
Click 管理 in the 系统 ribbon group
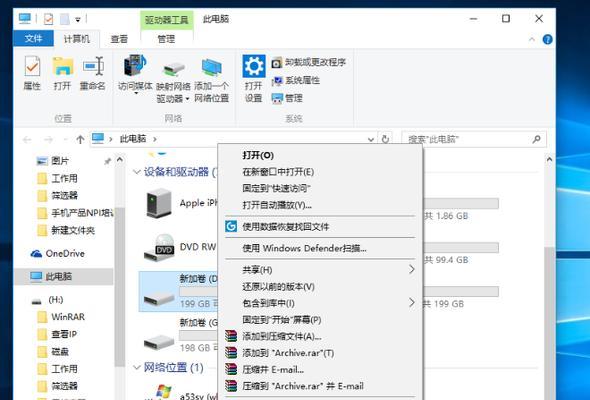point(287,98)
